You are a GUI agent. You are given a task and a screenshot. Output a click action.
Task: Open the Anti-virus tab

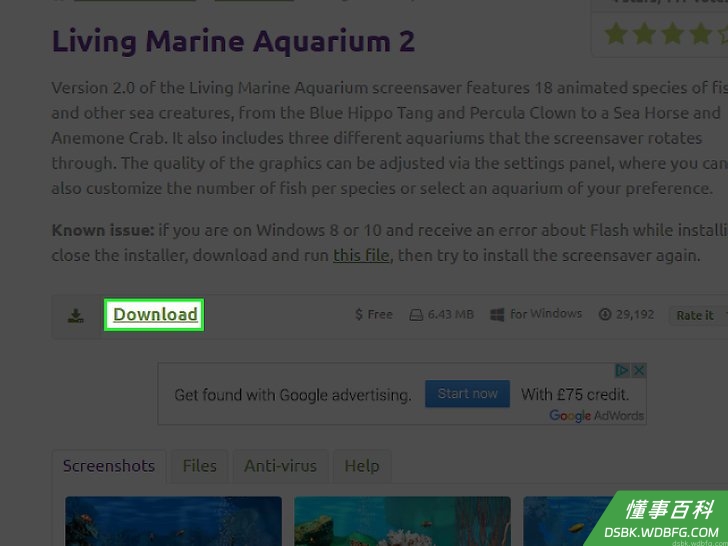tap(280, 466)
